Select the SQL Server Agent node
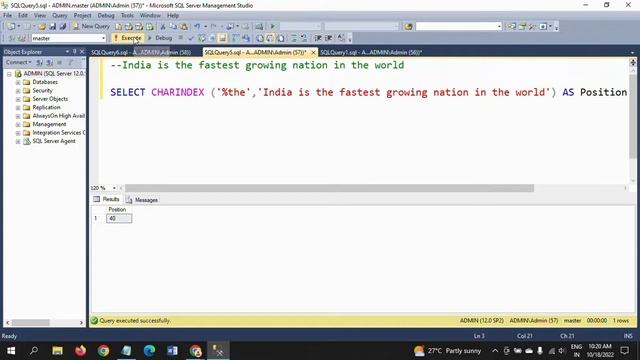 point(54,141)
